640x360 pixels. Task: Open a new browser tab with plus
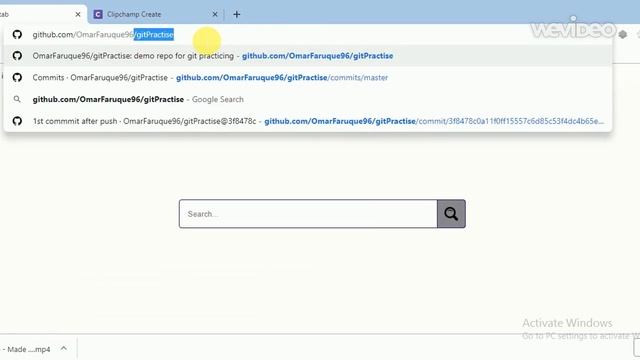[x=237, y=14]
